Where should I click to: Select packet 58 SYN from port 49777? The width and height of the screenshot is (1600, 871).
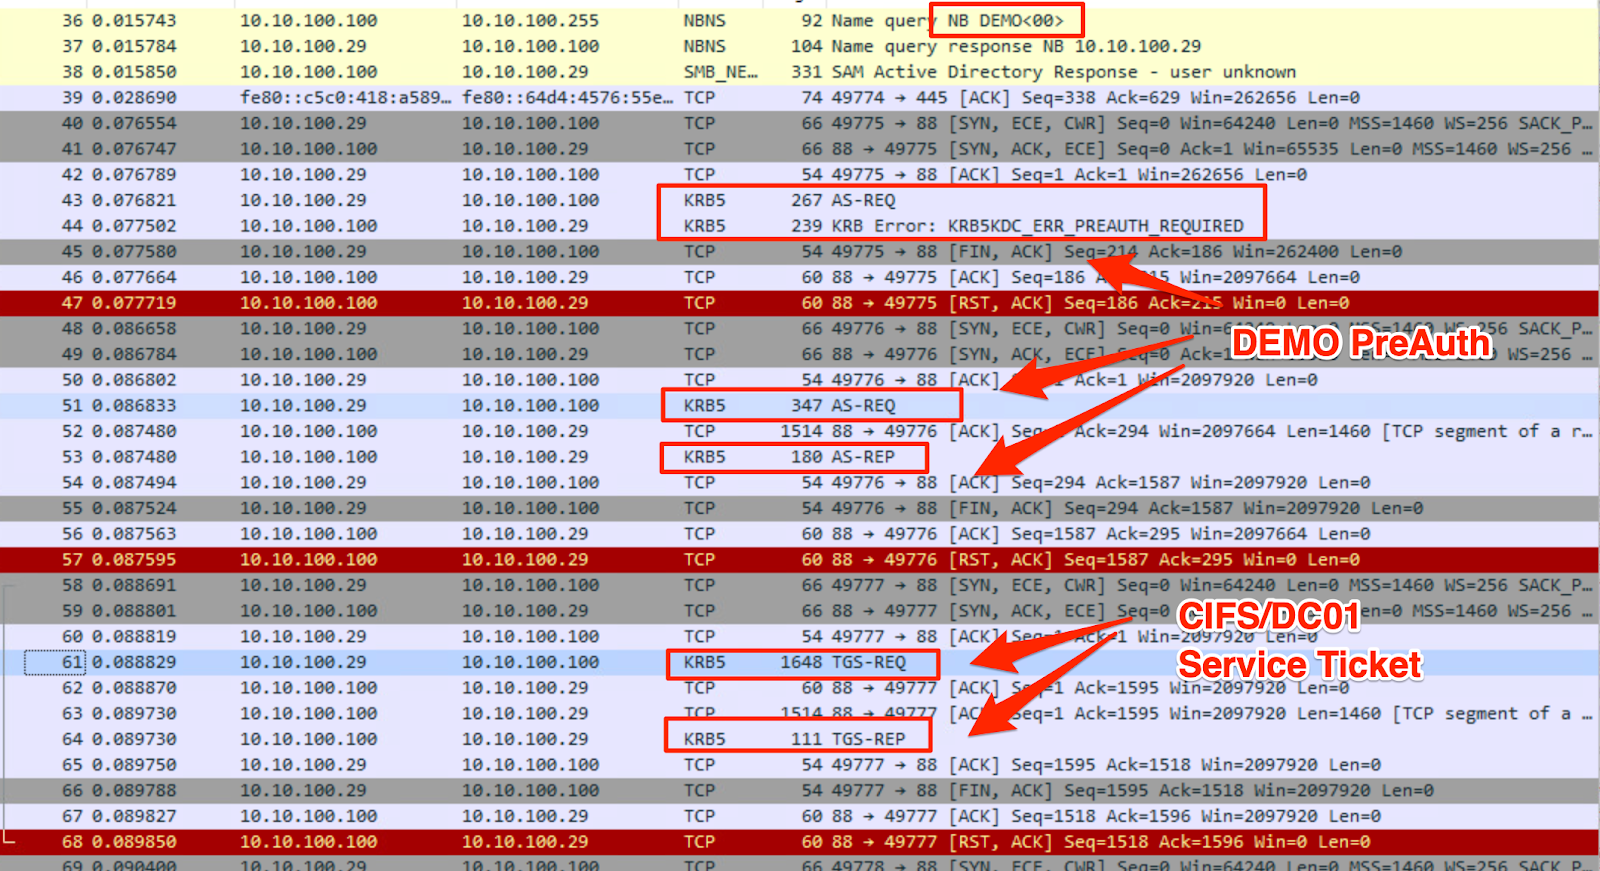click(600, 586)
